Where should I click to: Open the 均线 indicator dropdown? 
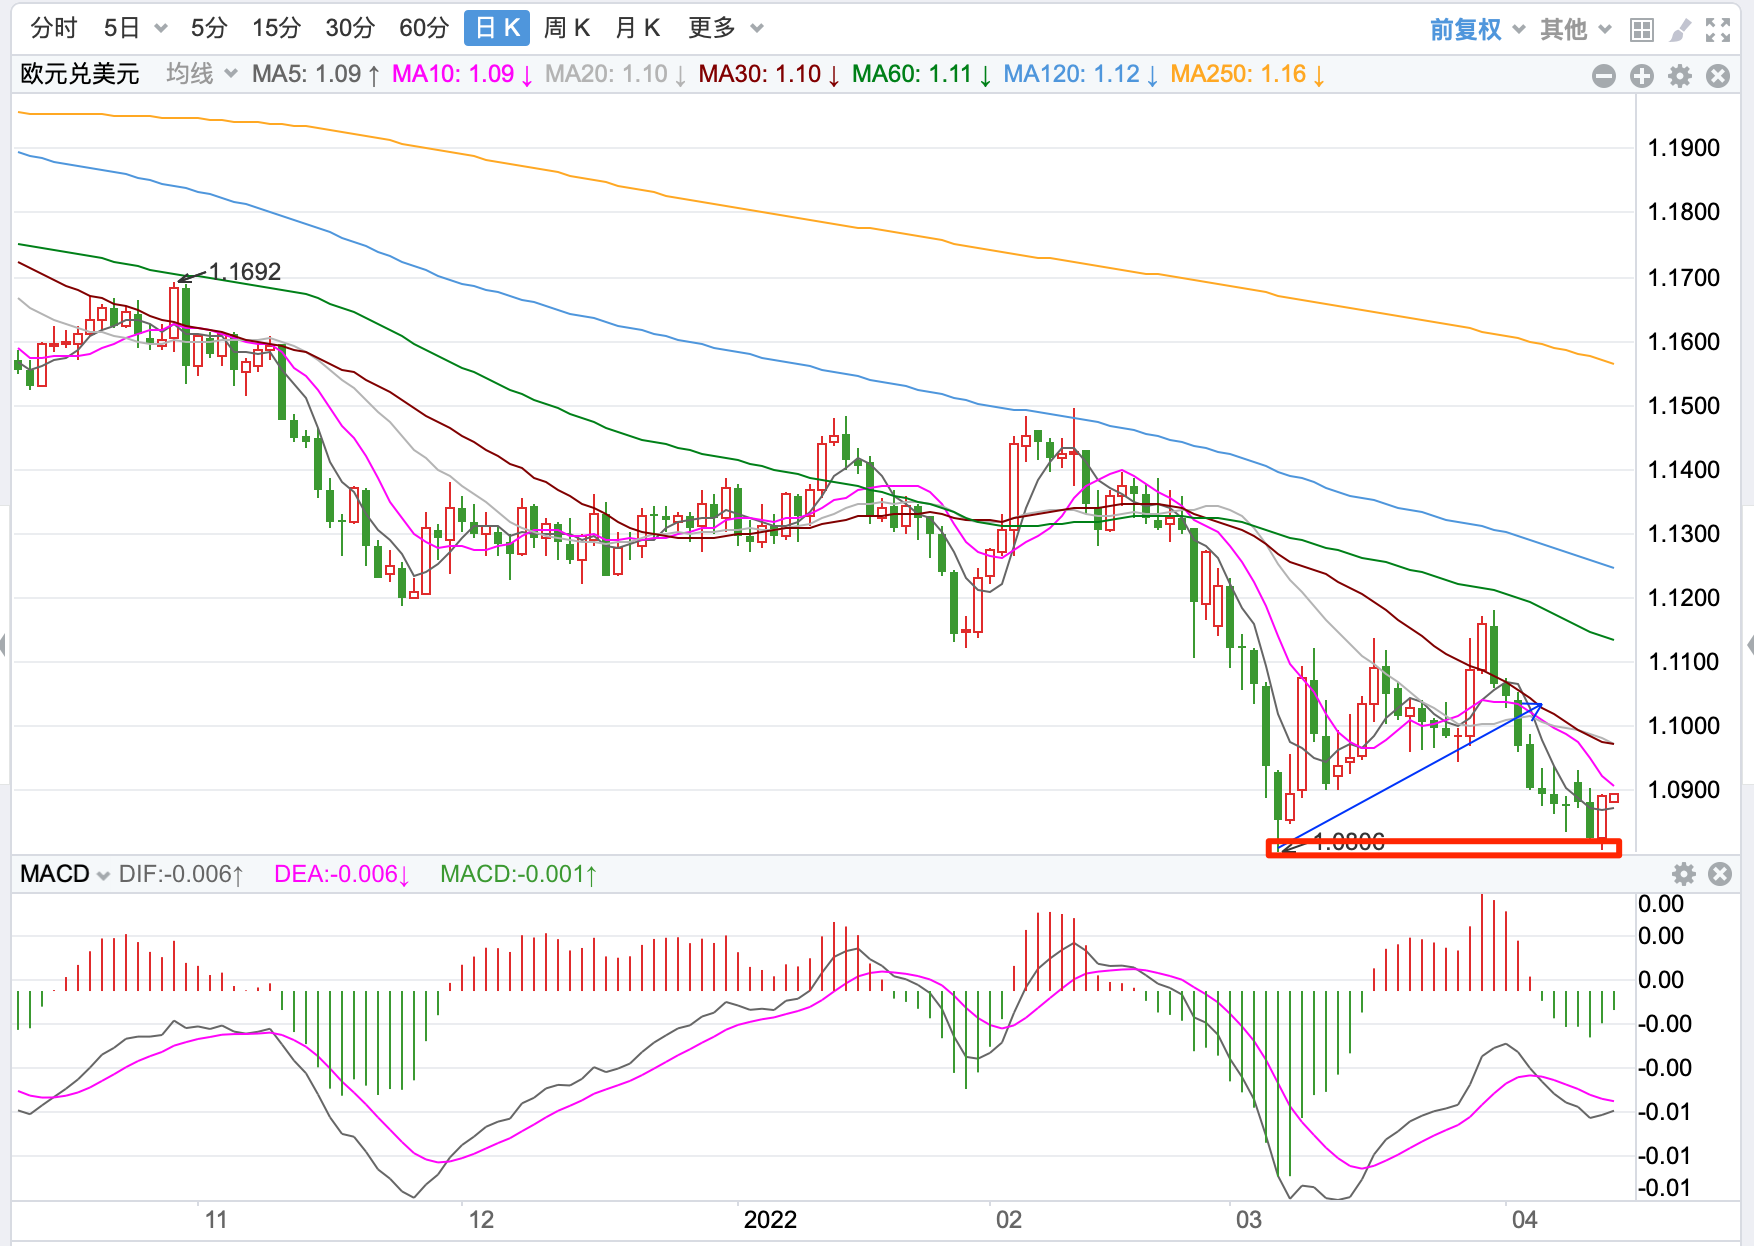(201, 74)
